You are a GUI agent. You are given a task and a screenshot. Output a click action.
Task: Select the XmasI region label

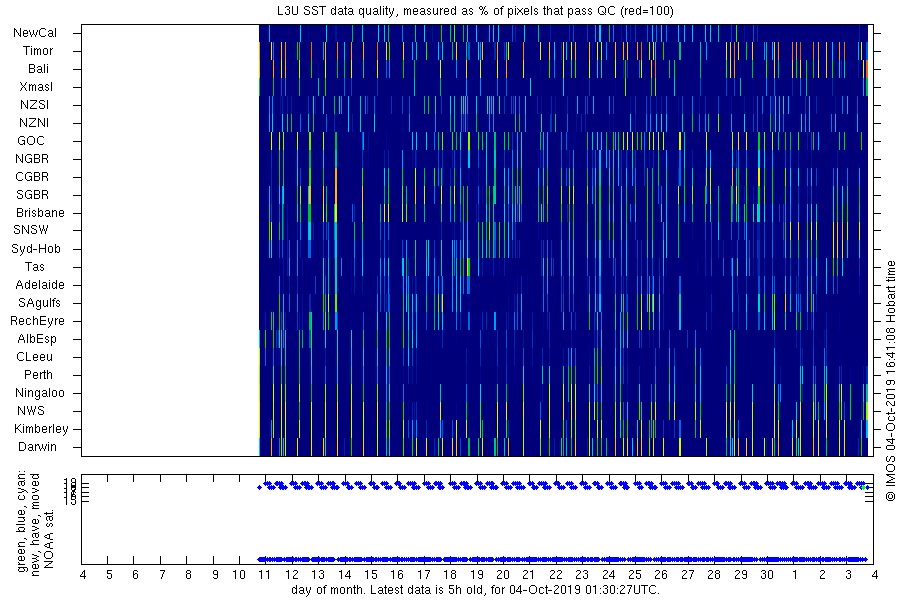(x=36, y=87)
